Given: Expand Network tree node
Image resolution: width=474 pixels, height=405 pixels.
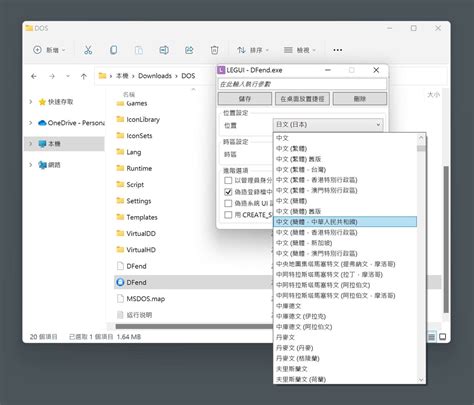Looking at the screenshot, I should click(x=31, y=165).
